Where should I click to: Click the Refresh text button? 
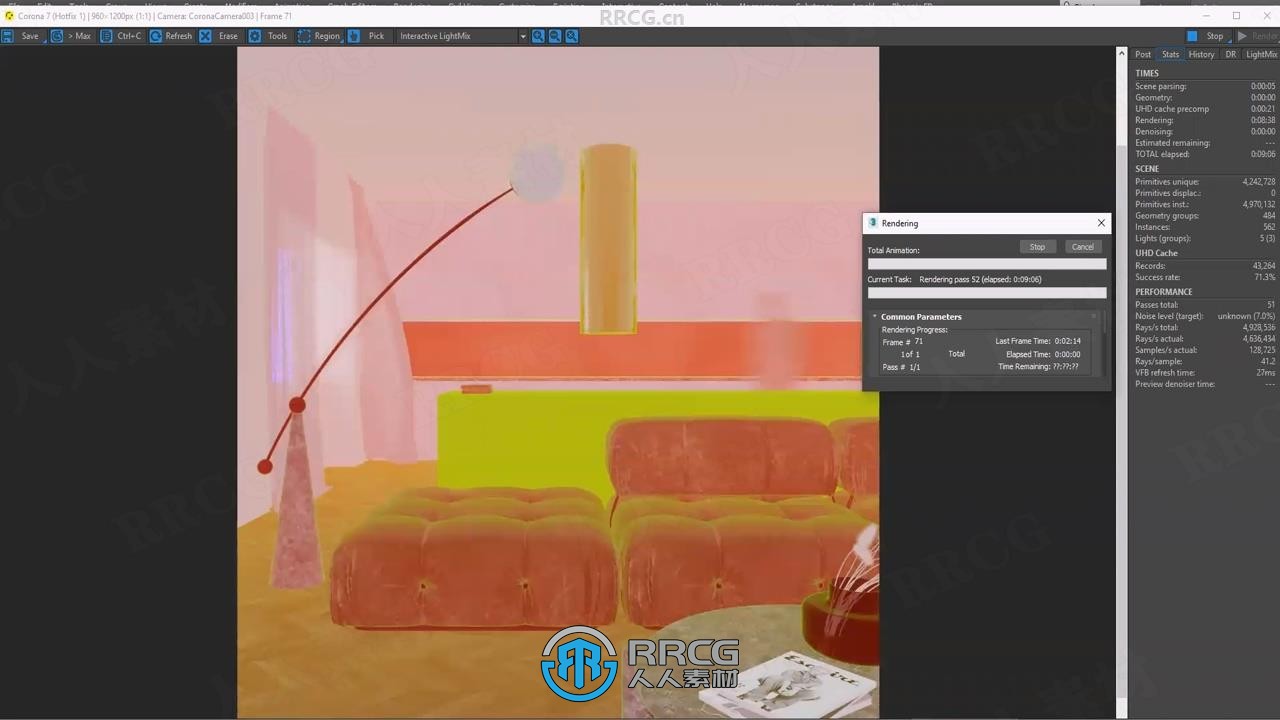click(x=179, y=36)
